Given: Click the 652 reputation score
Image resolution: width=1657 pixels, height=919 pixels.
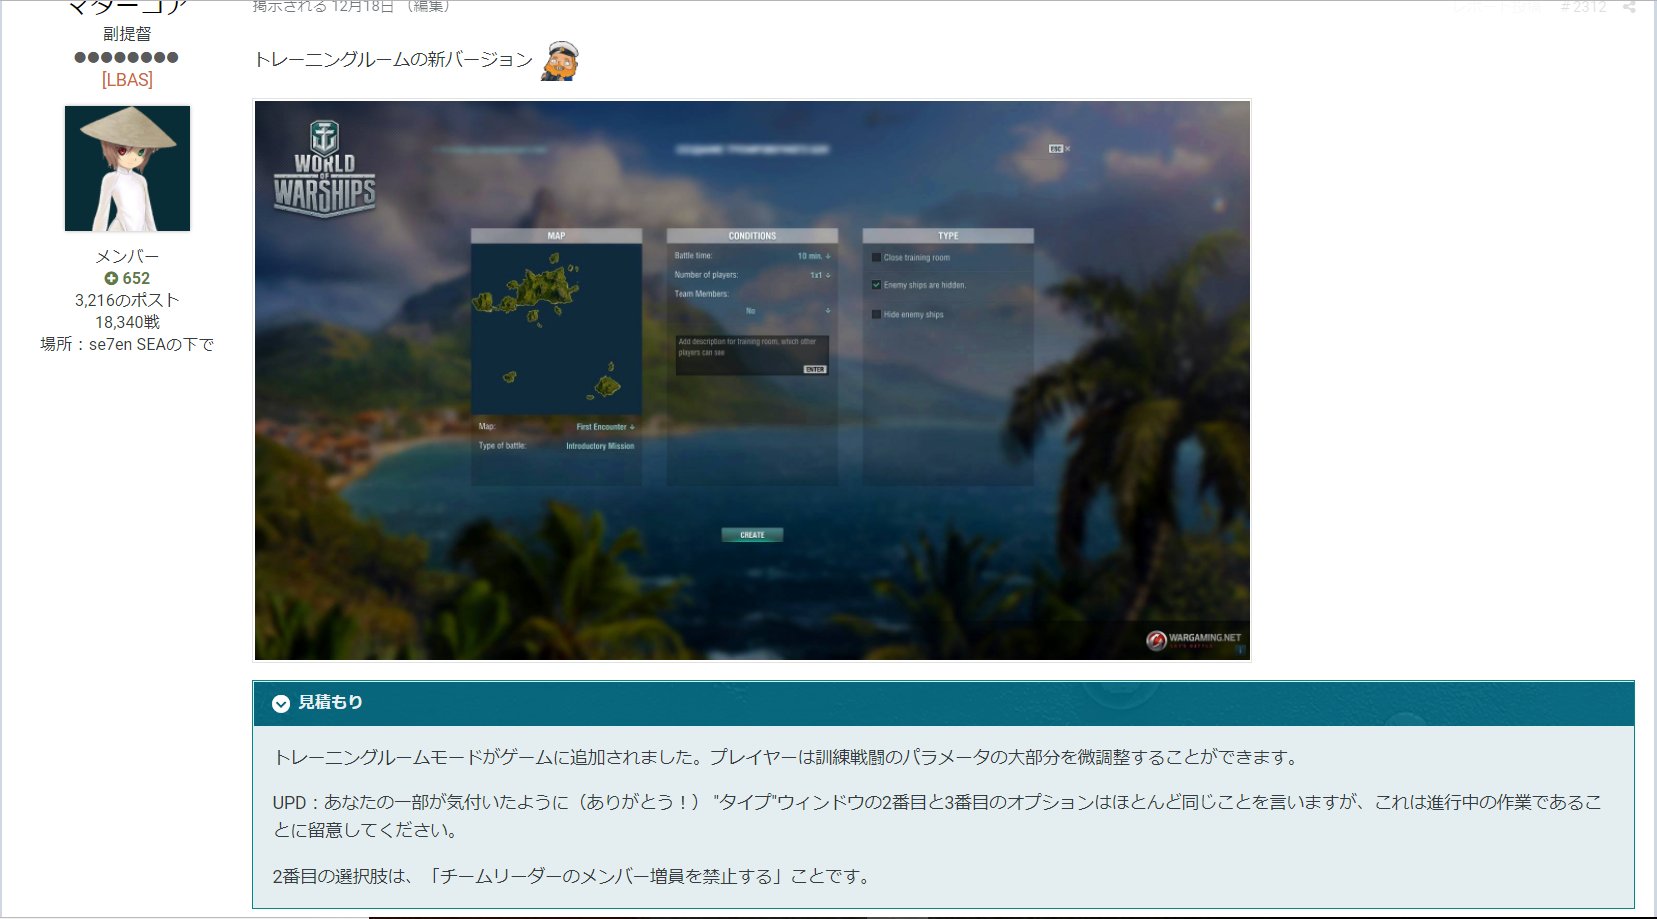Looking at the screenshot, I should click(136, 279).
